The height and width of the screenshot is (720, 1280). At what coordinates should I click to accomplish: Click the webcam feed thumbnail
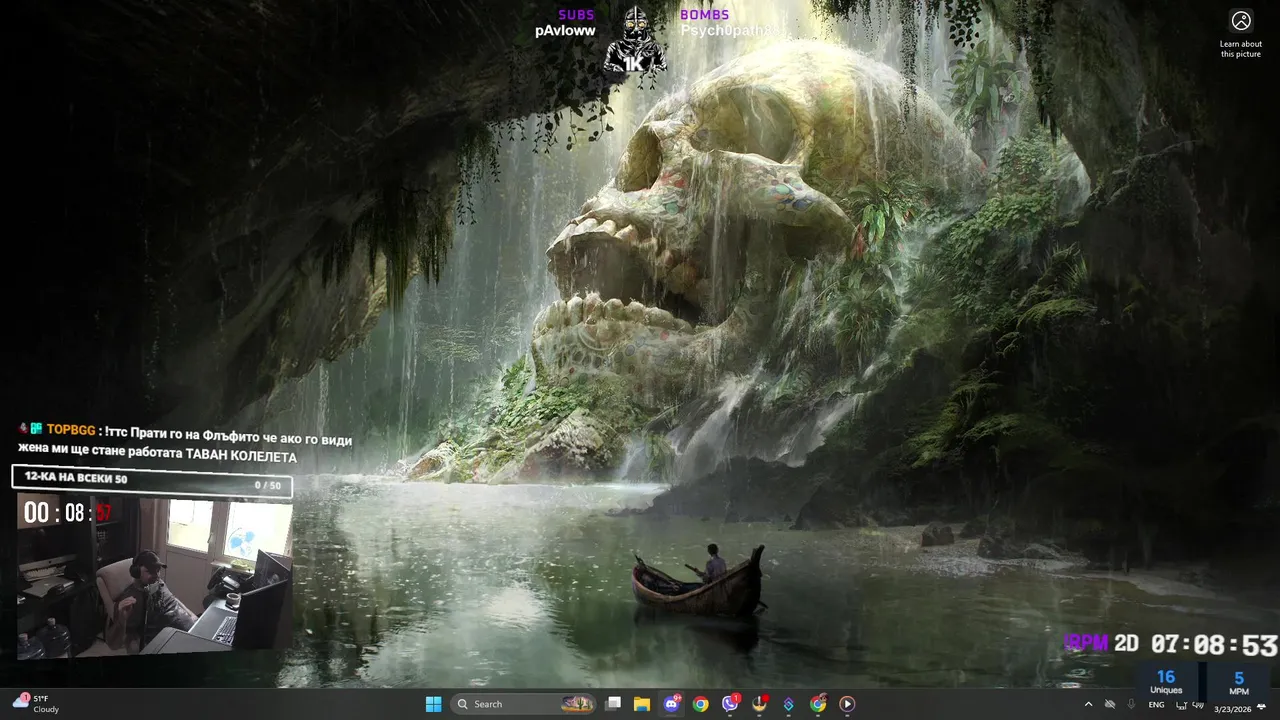pos(155,576)
